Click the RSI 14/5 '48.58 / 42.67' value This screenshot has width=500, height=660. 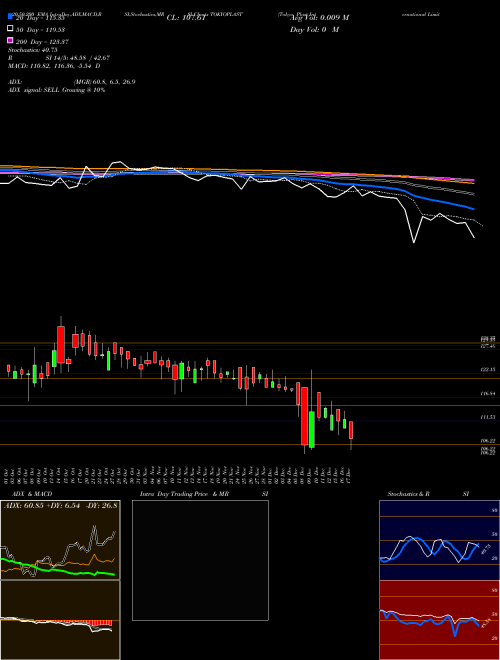pyautogui.click(x=86, y=58)
